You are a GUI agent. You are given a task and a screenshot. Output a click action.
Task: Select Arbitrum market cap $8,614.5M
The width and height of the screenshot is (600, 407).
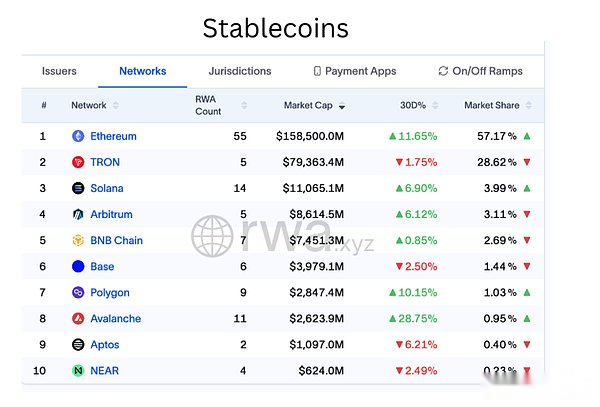(x=316, y=214)
